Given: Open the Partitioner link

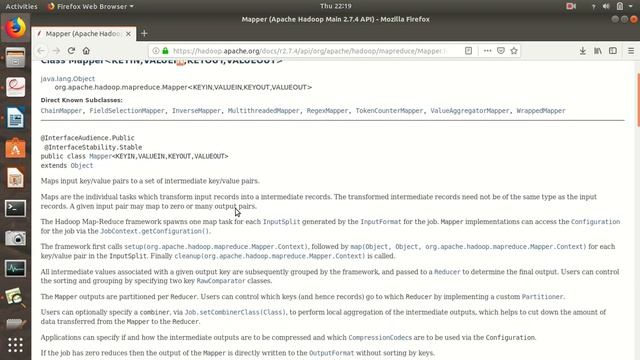Looking at the screenshot, I should point(542,297).
